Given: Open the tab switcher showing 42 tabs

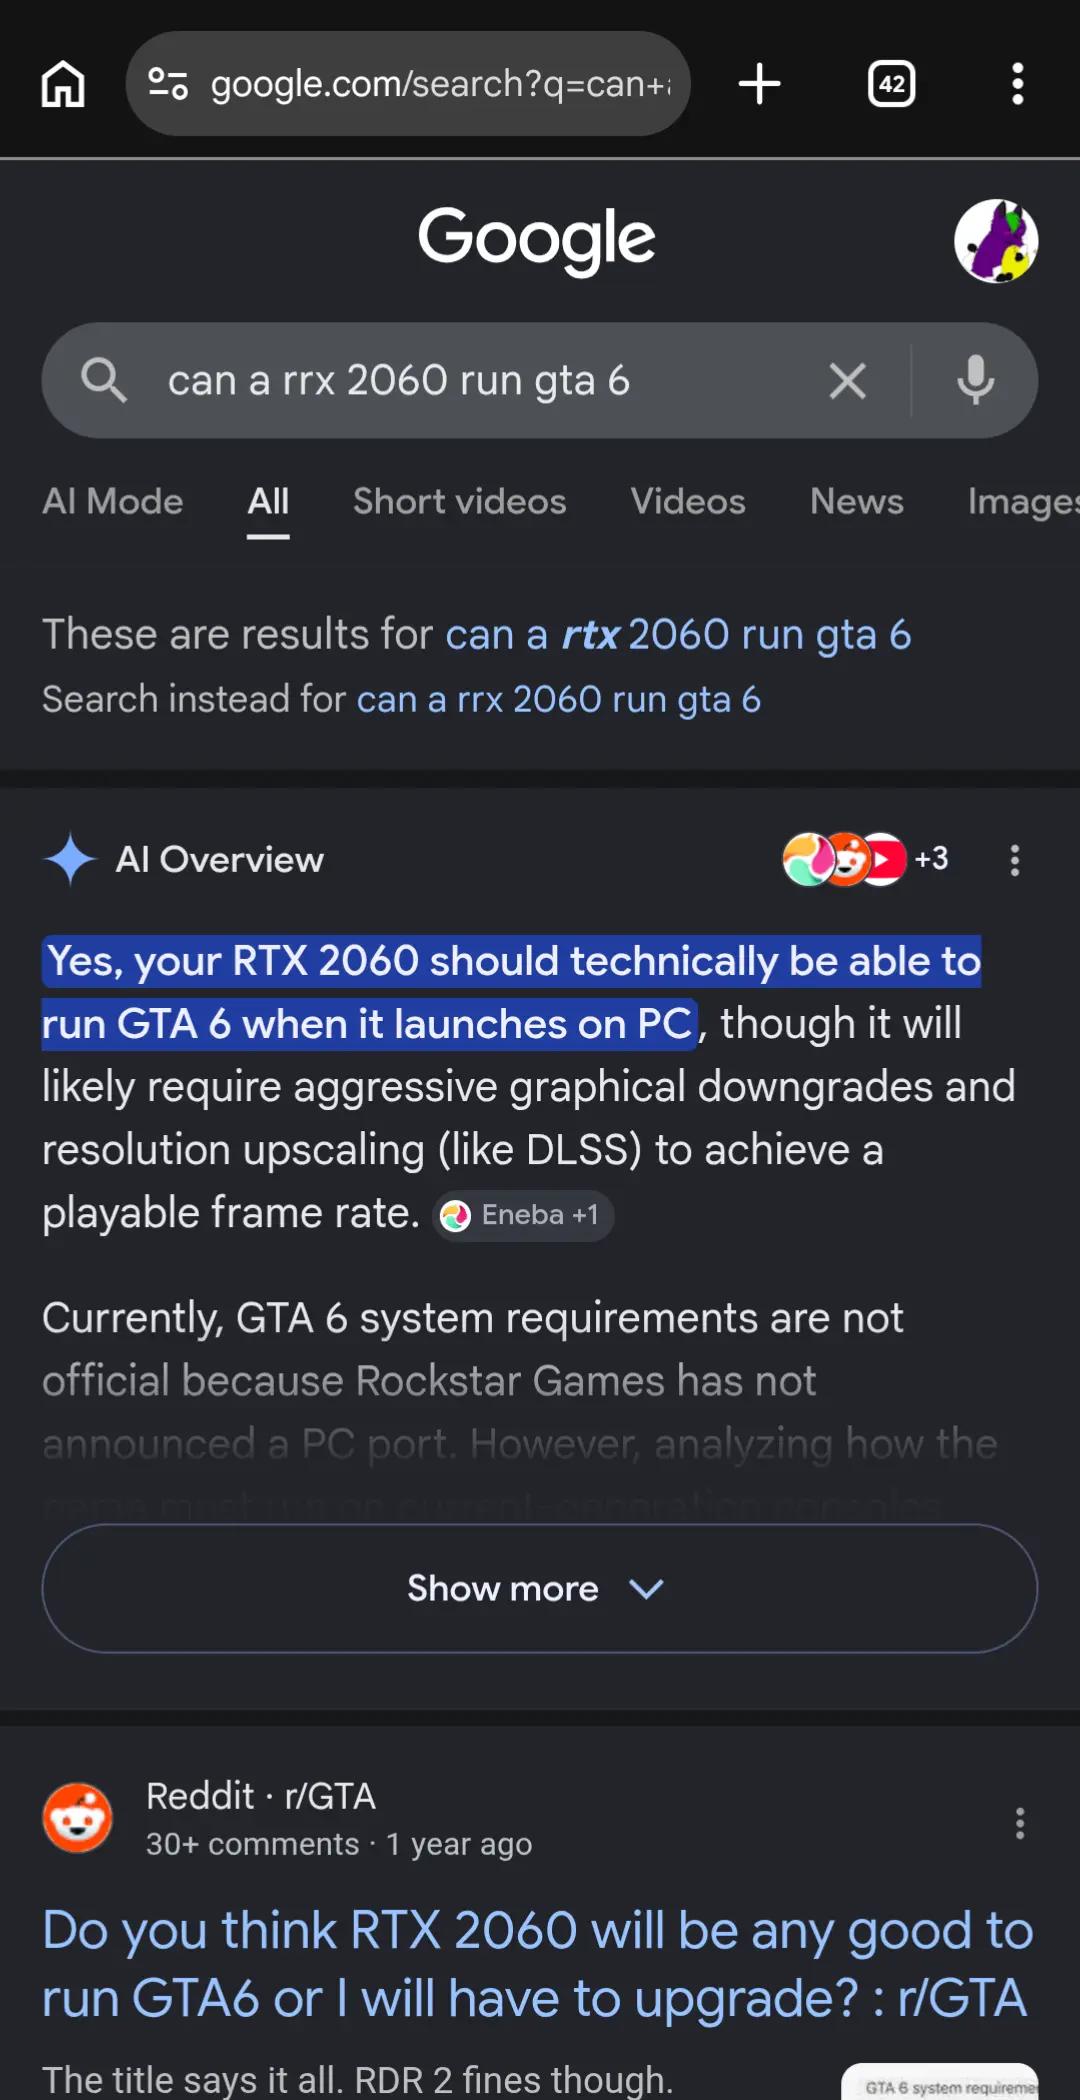Looking at the screenshot, I should coord(891,84).
